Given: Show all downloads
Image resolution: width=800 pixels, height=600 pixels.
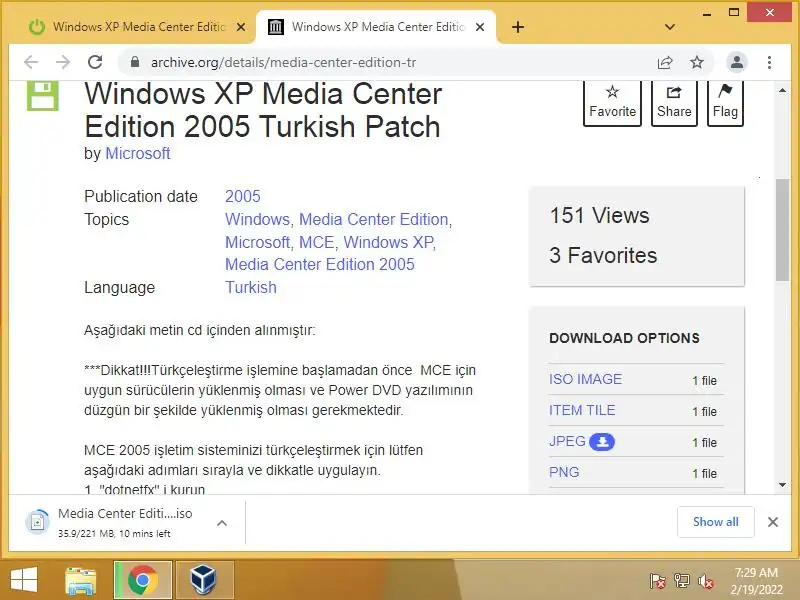Looking at the screenshot, I should coord(715,522).
